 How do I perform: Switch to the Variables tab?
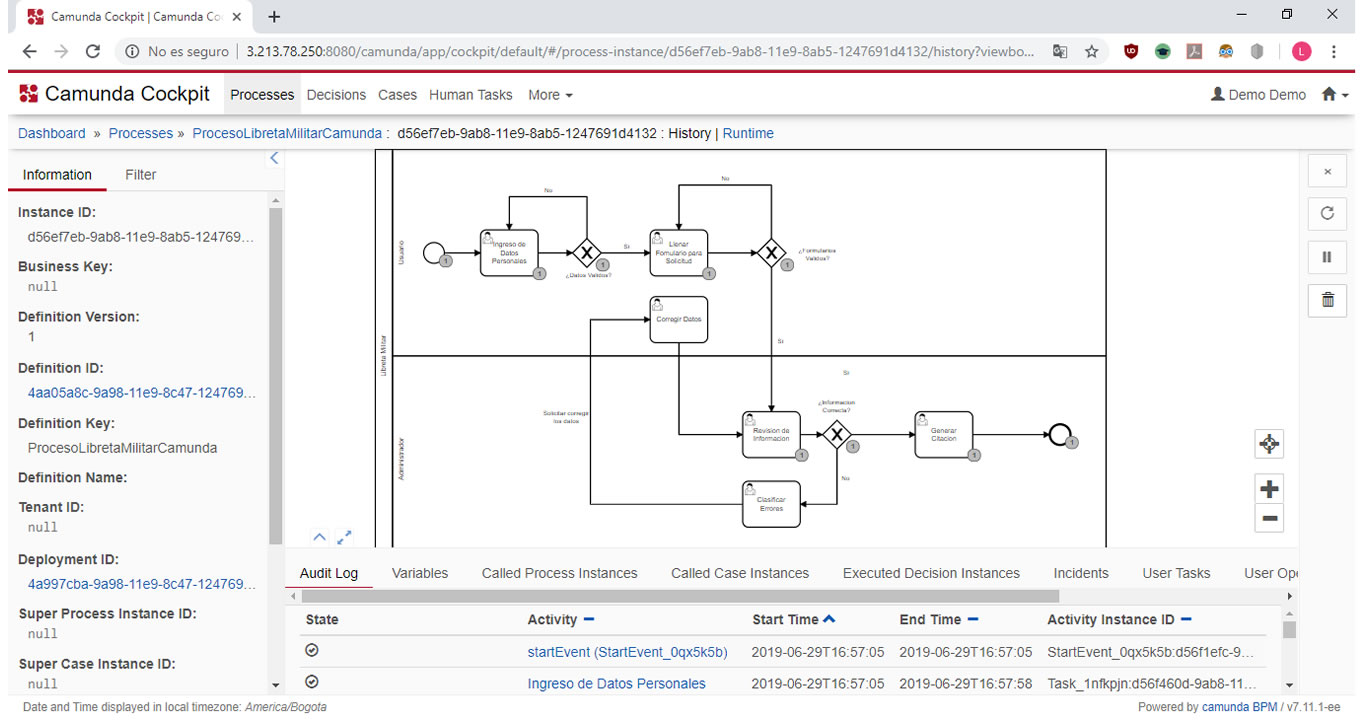tap(420, 573)
